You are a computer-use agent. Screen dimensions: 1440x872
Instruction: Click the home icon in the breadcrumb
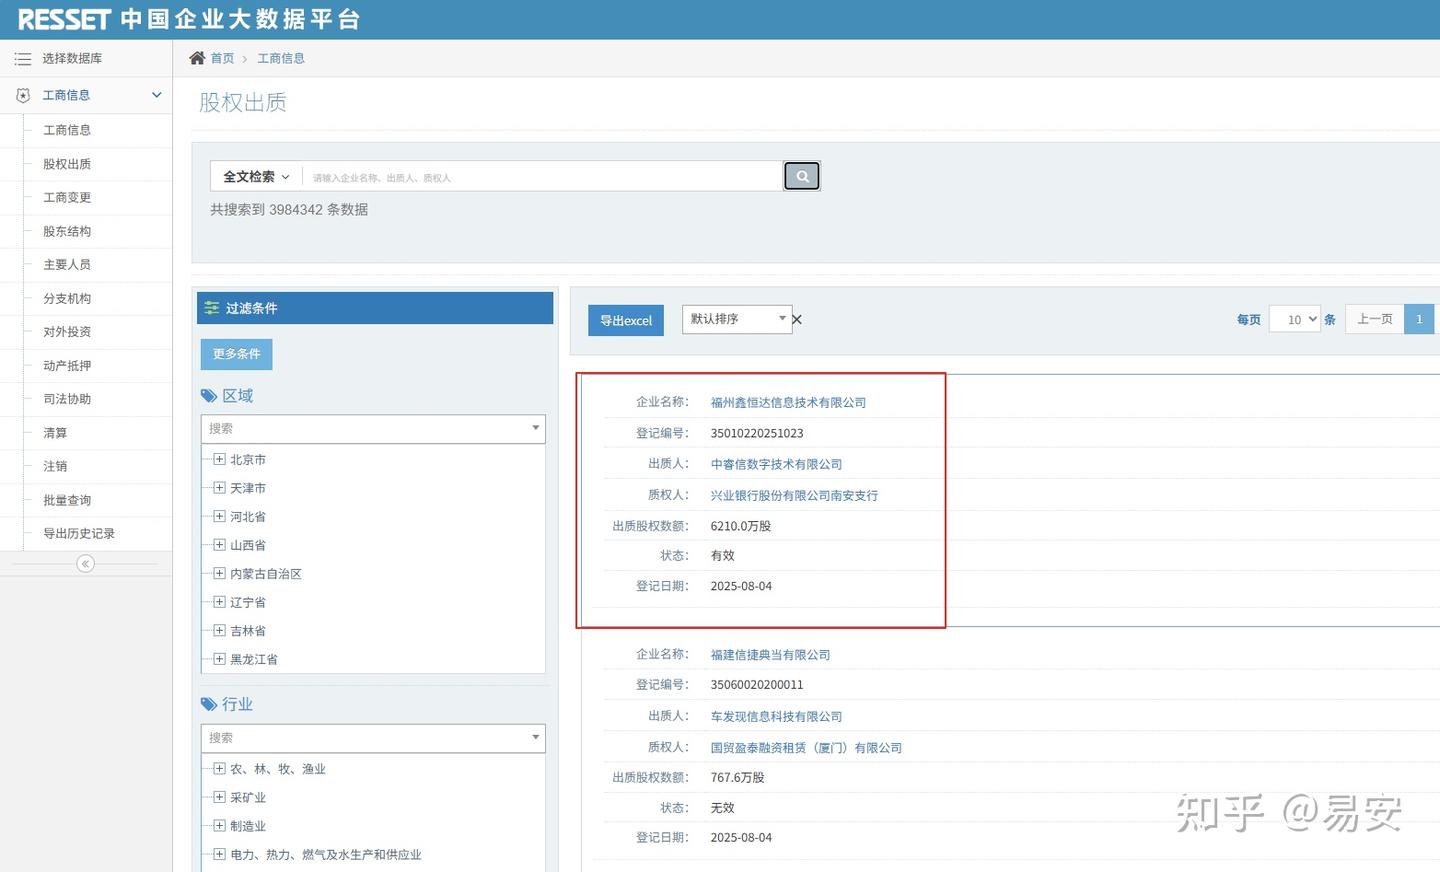point(197,57)
